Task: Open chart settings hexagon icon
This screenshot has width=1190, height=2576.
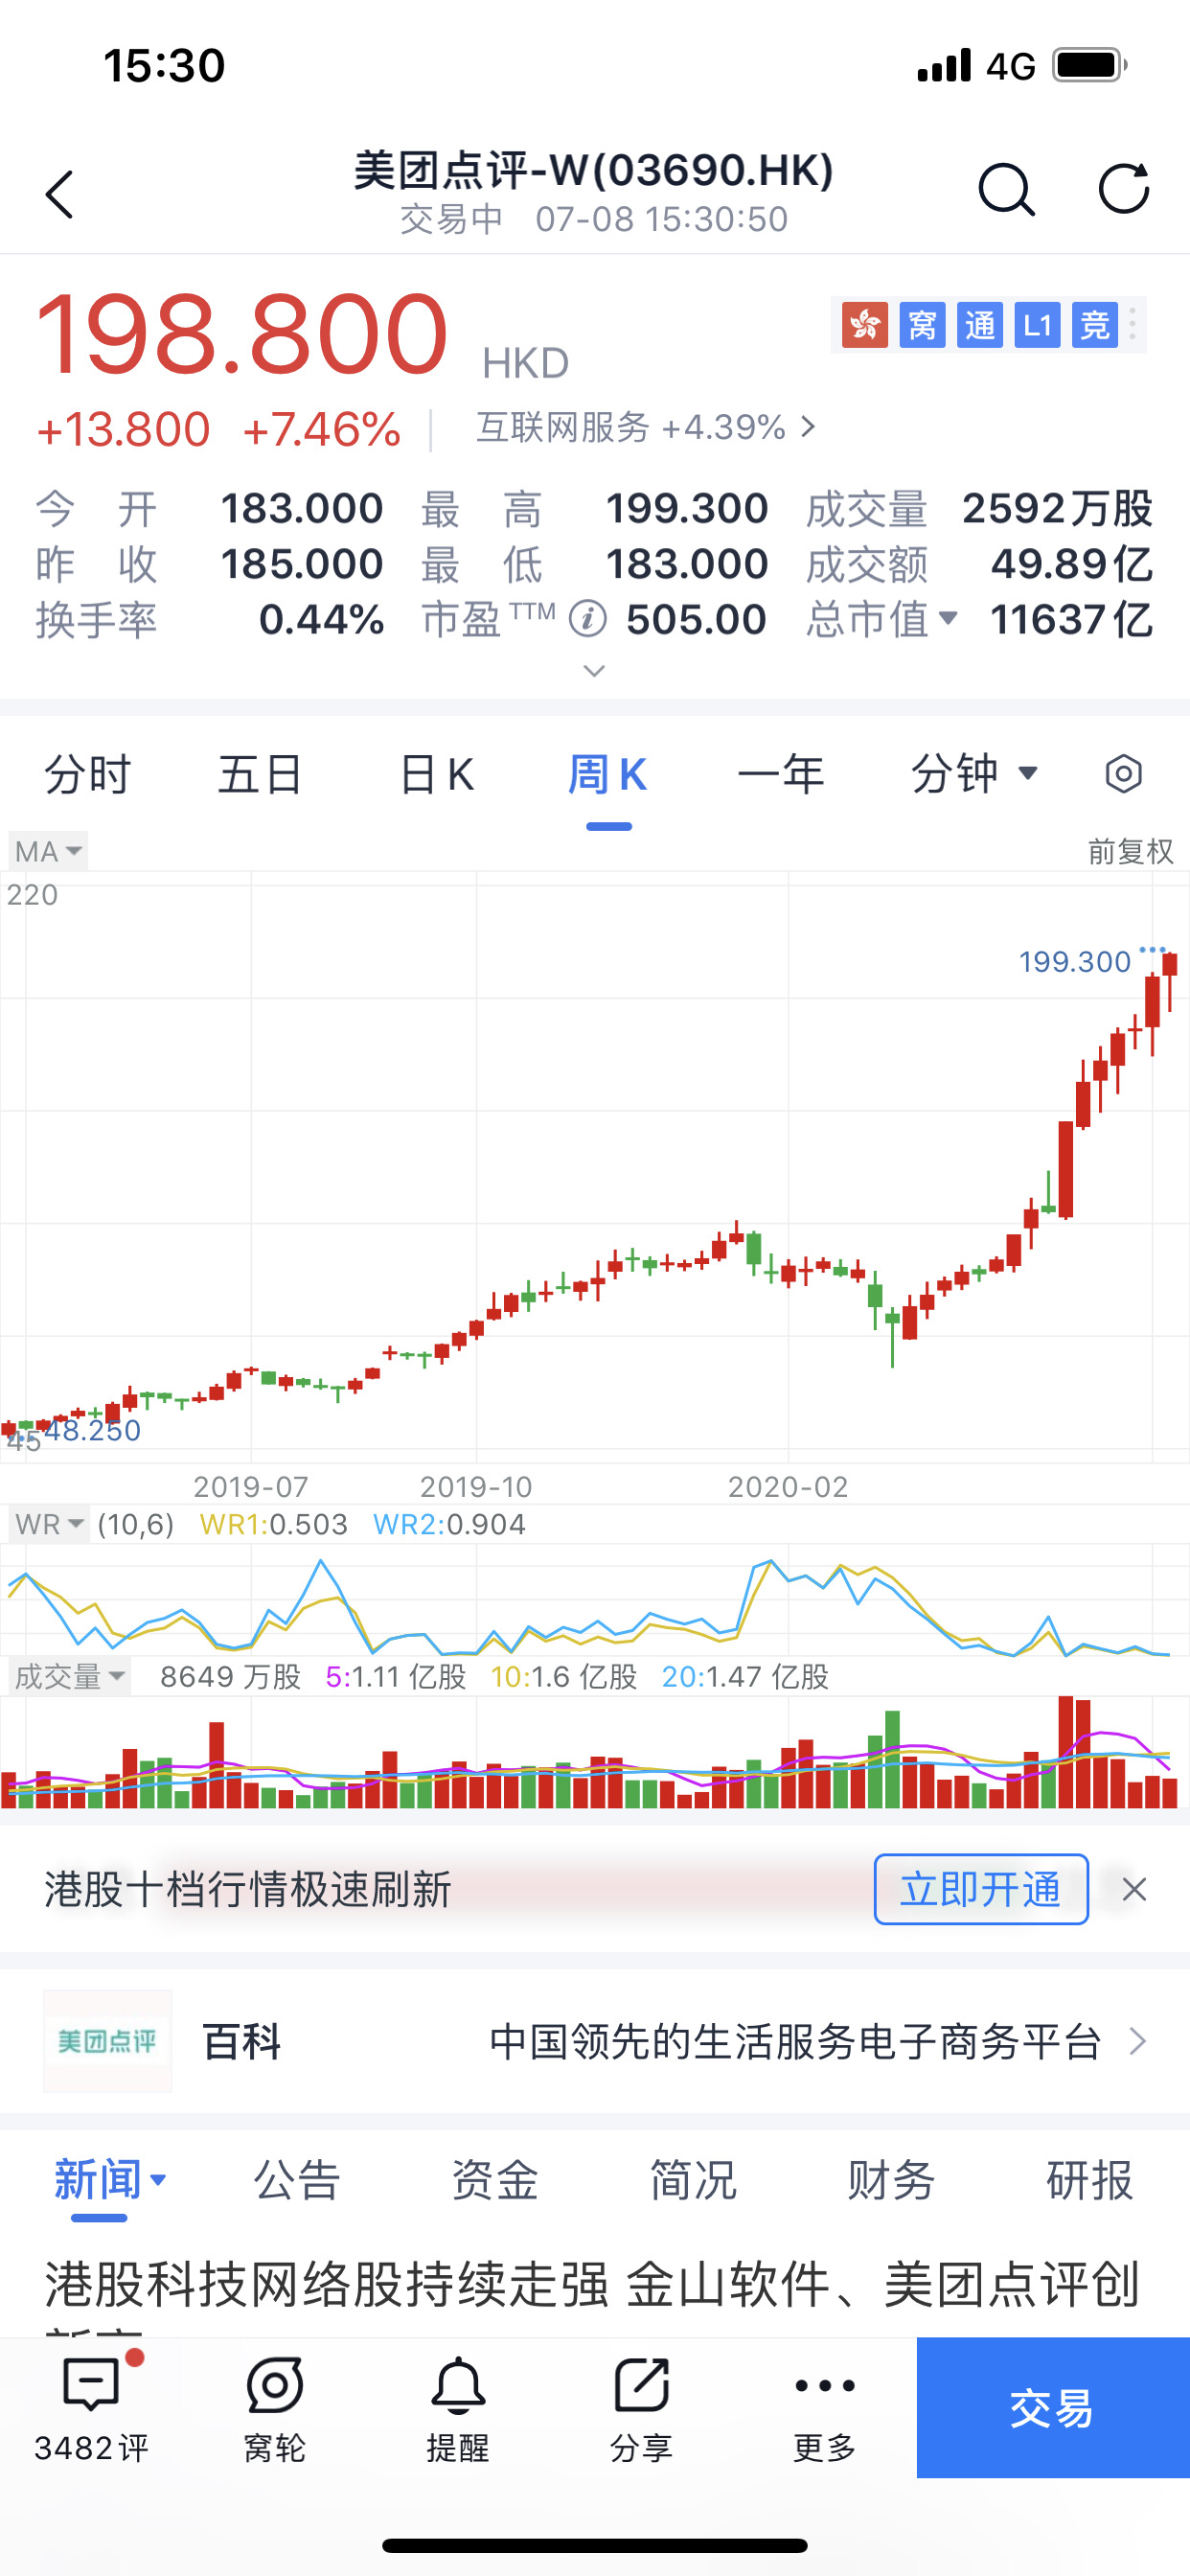Action: pos(1123,774)
